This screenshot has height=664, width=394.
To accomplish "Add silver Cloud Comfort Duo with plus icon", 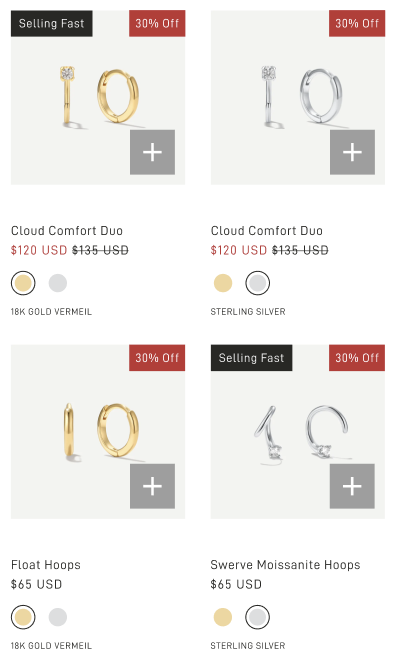I will tap(352, 152).
